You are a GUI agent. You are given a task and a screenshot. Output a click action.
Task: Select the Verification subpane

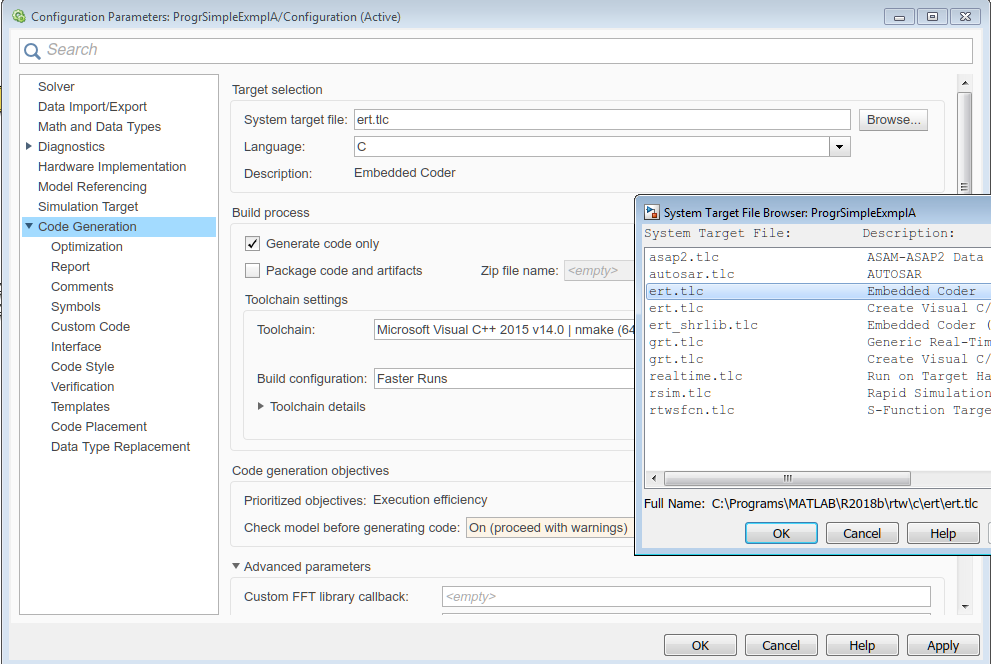tap(83, 387)
